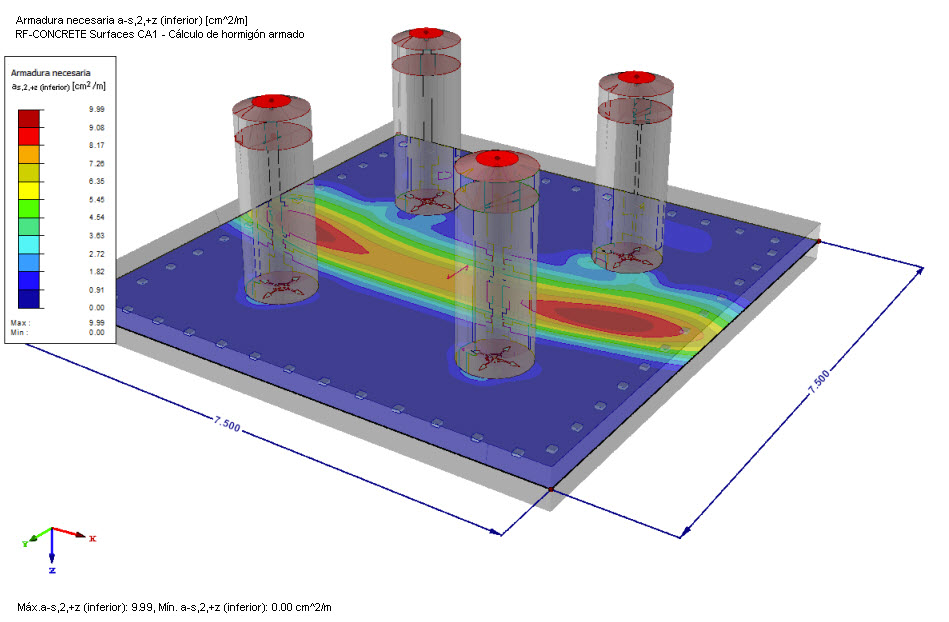Click the red X axis label of triad
The image size is (949, 622).
[93, 539]
